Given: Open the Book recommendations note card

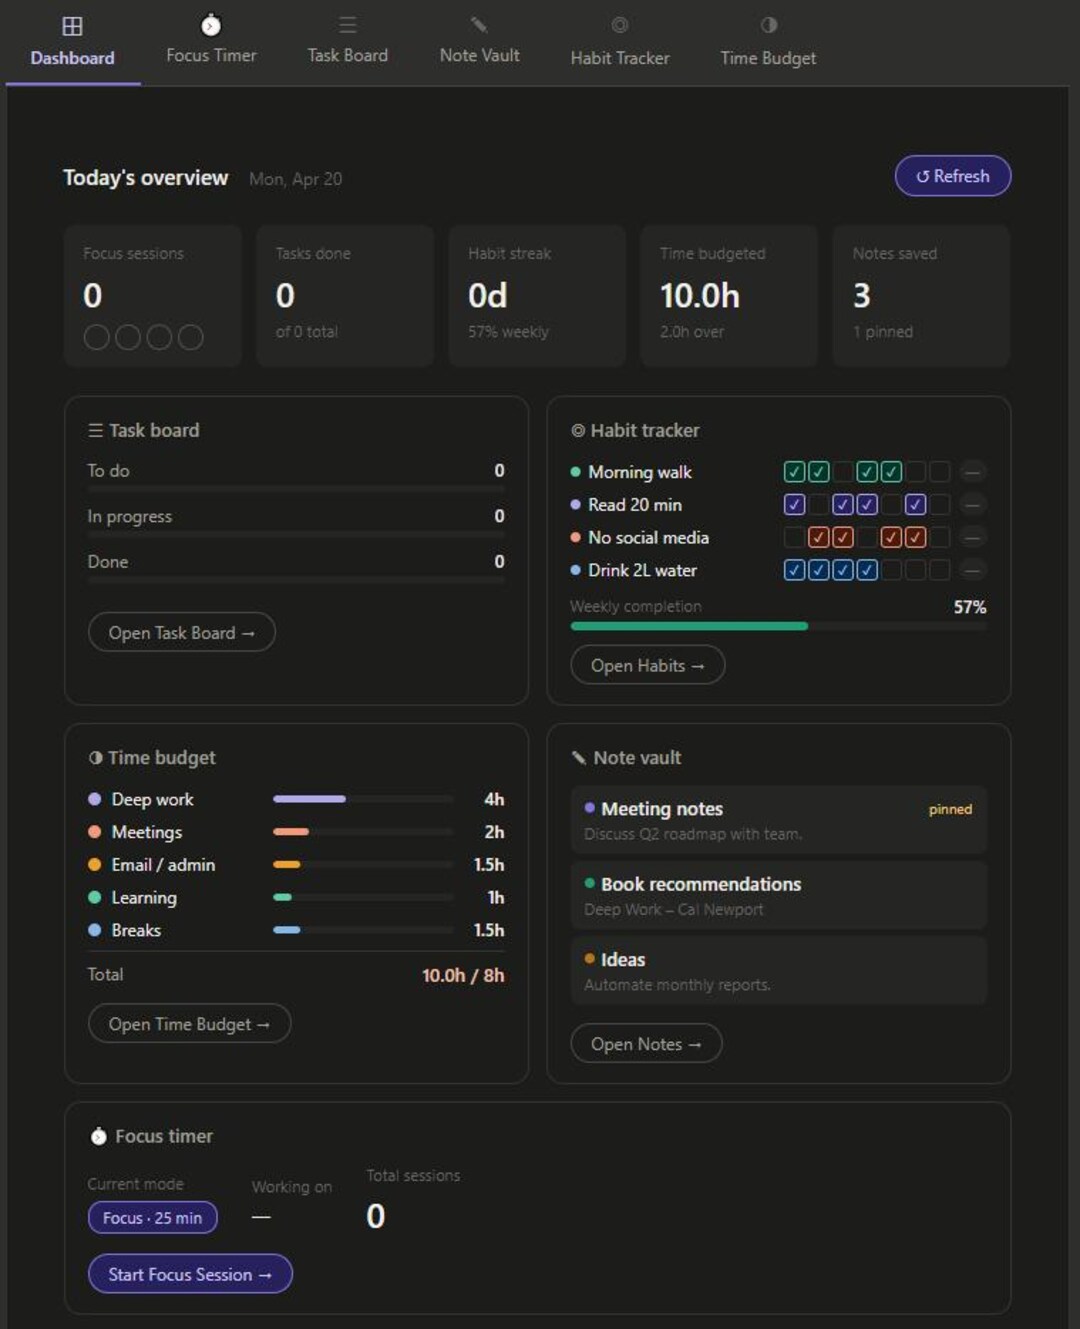Looking at the screenshot, I should pos(778,895).
